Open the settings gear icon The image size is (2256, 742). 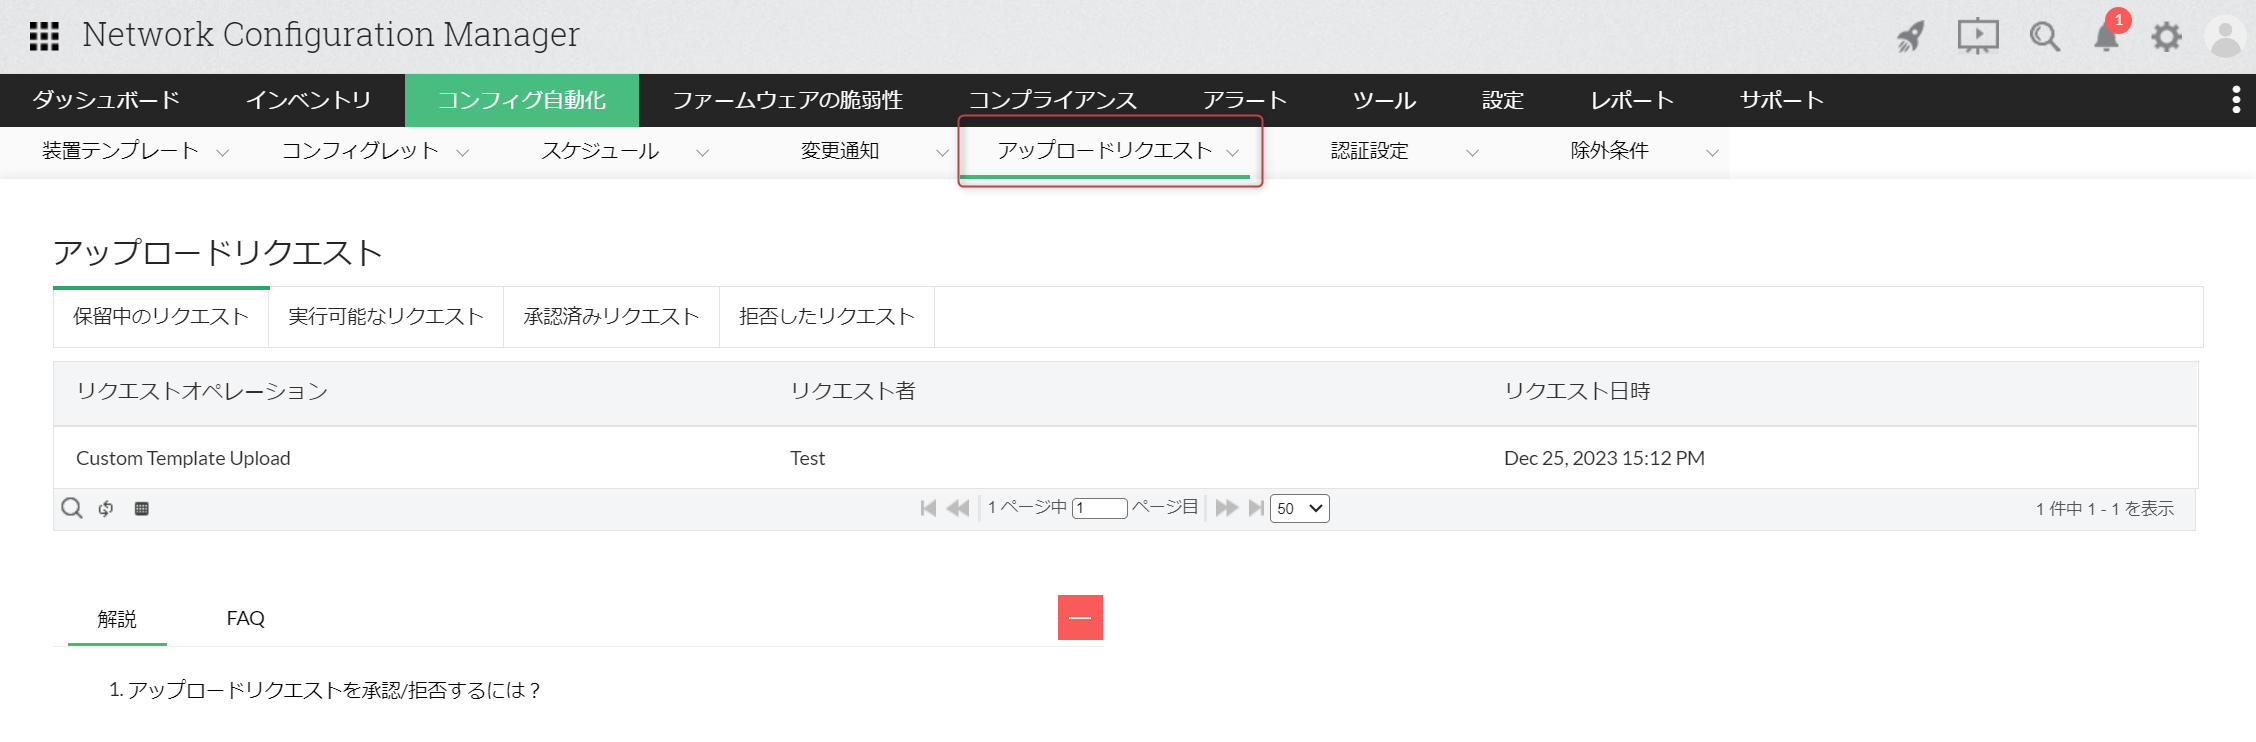pos(2166,37)
